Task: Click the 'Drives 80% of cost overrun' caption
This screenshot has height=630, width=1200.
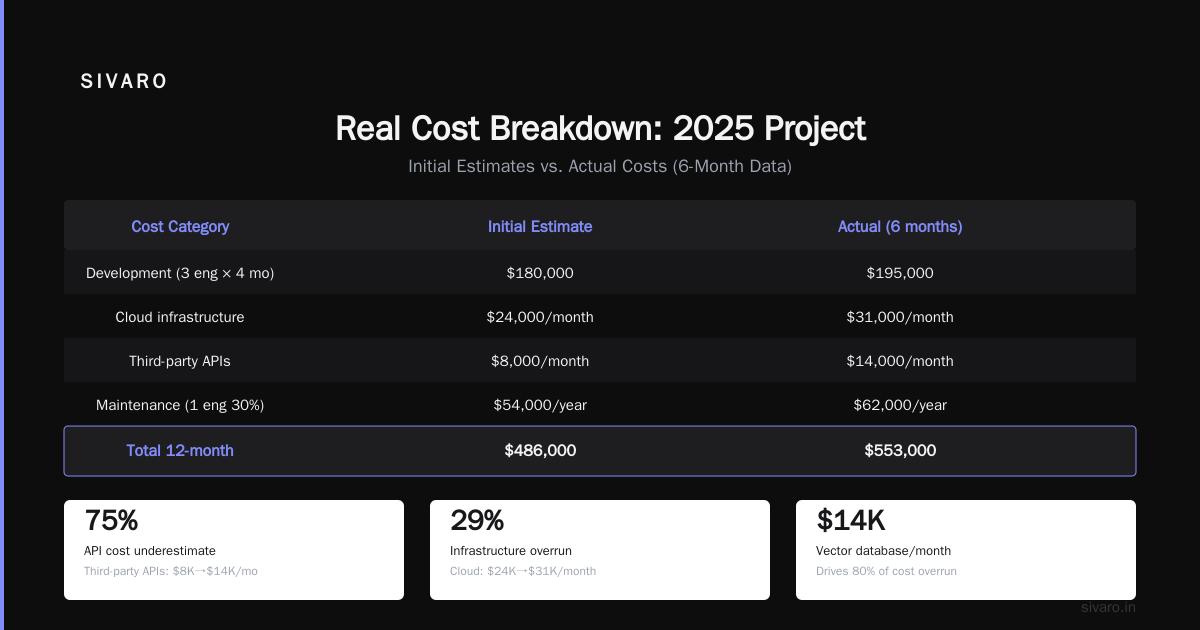Action: pyautogui.click(x=887, y=571)
